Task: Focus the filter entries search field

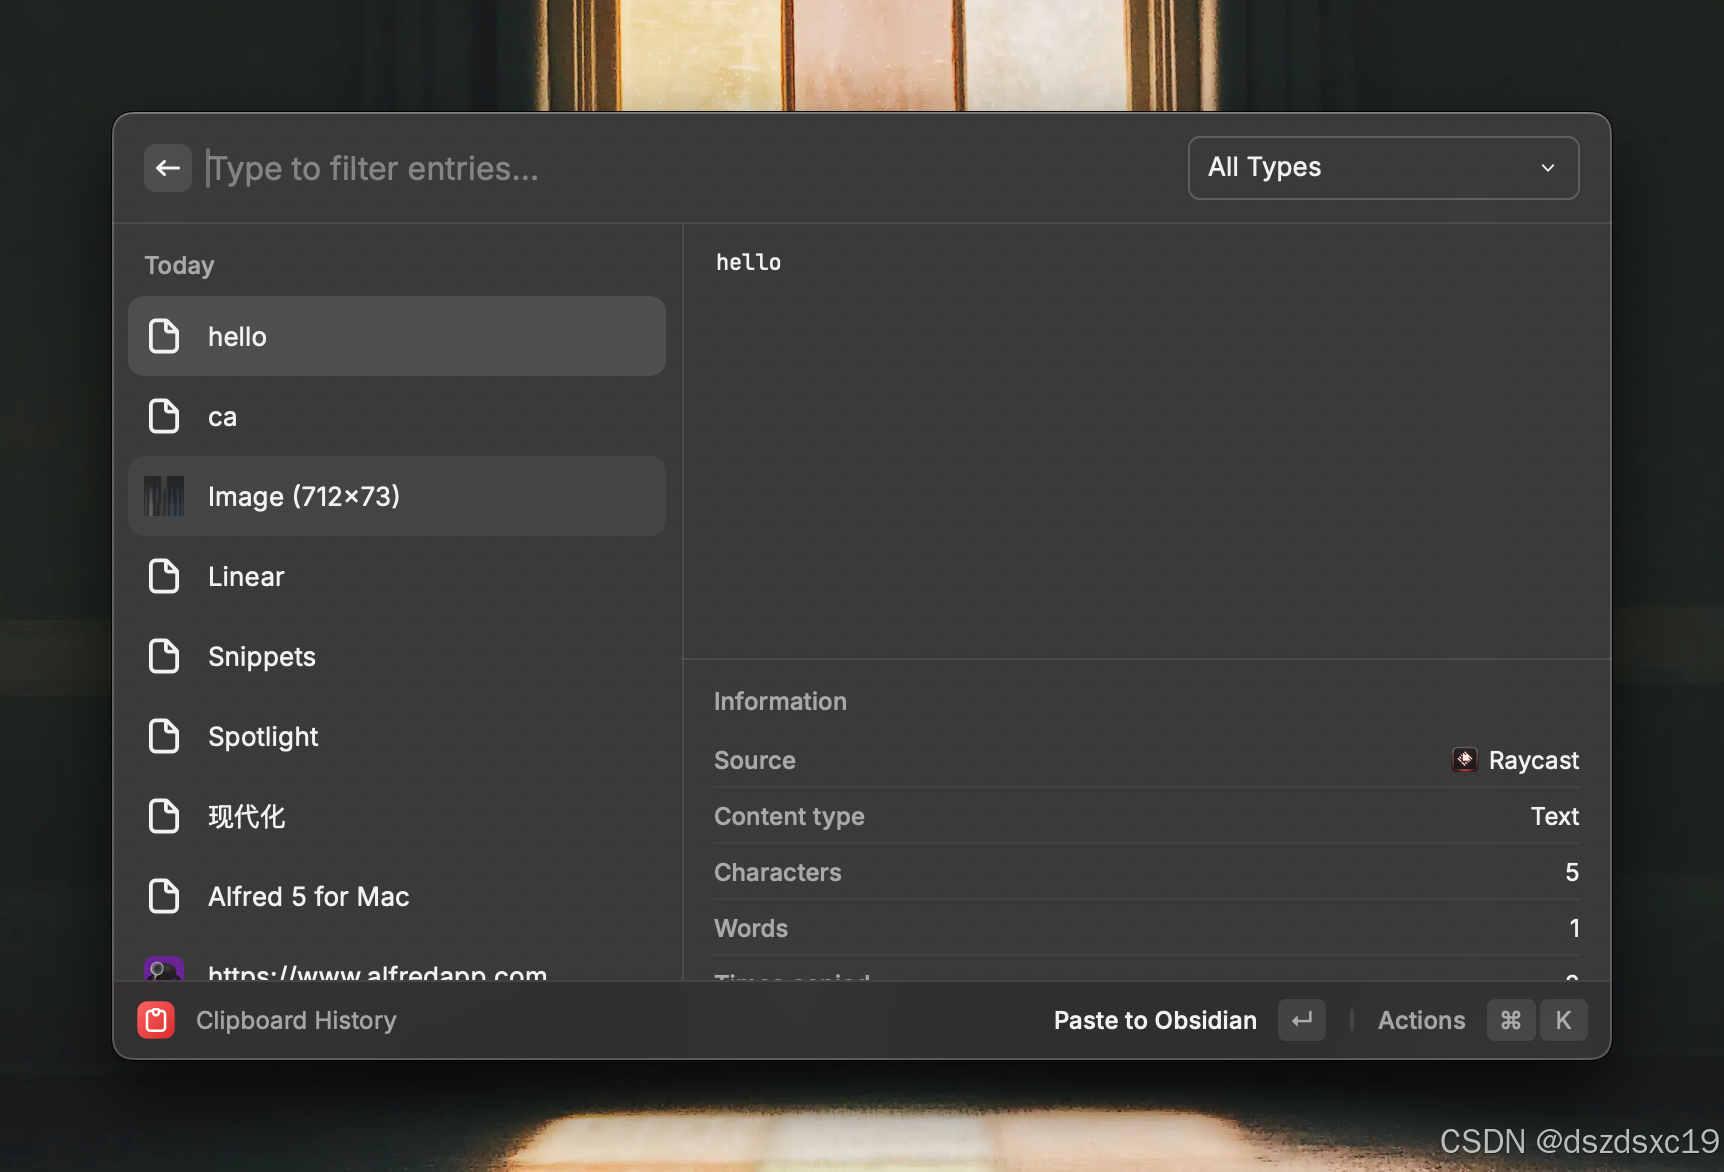Action: 690,168
